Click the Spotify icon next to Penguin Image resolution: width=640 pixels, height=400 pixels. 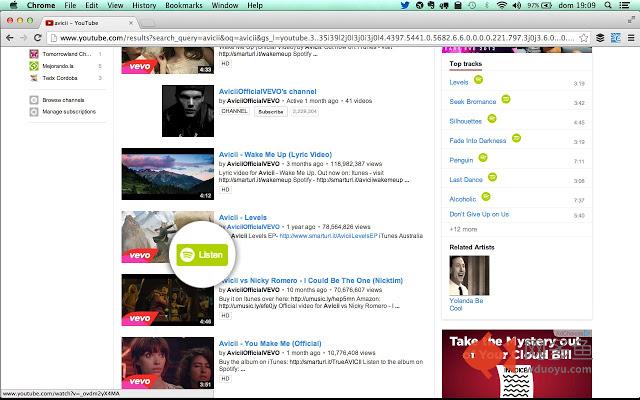click(483, 157)
